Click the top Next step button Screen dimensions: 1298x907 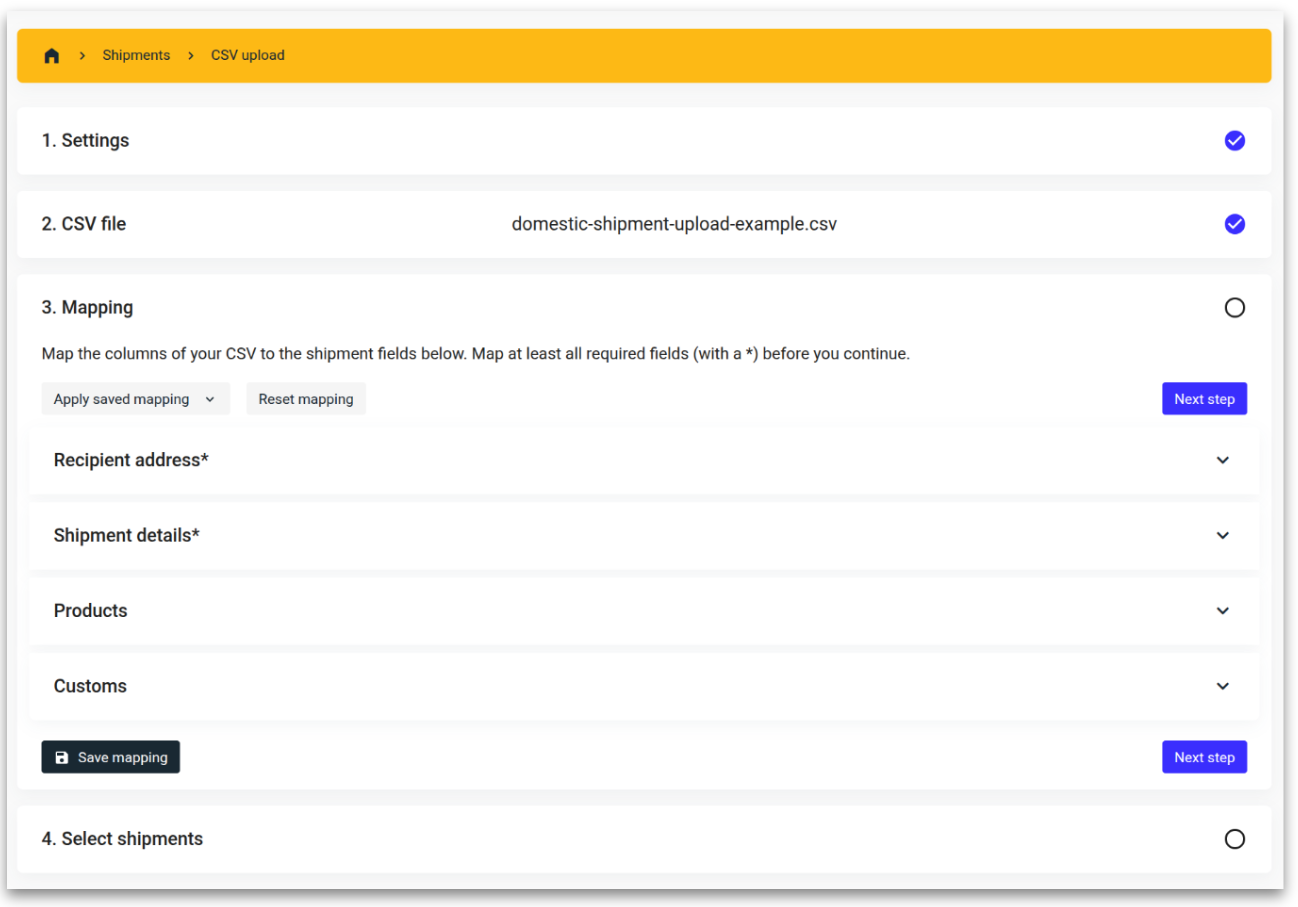[x=1204, y=399]
